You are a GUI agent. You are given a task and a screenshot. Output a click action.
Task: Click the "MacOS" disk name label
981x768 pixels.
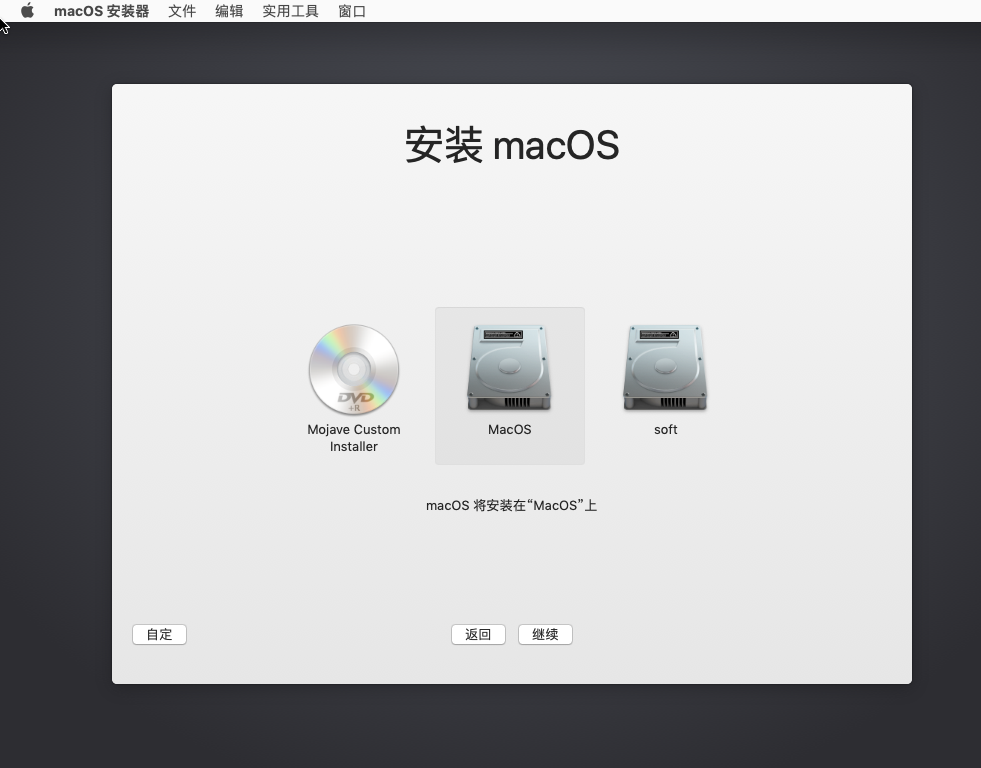(509, 430)
